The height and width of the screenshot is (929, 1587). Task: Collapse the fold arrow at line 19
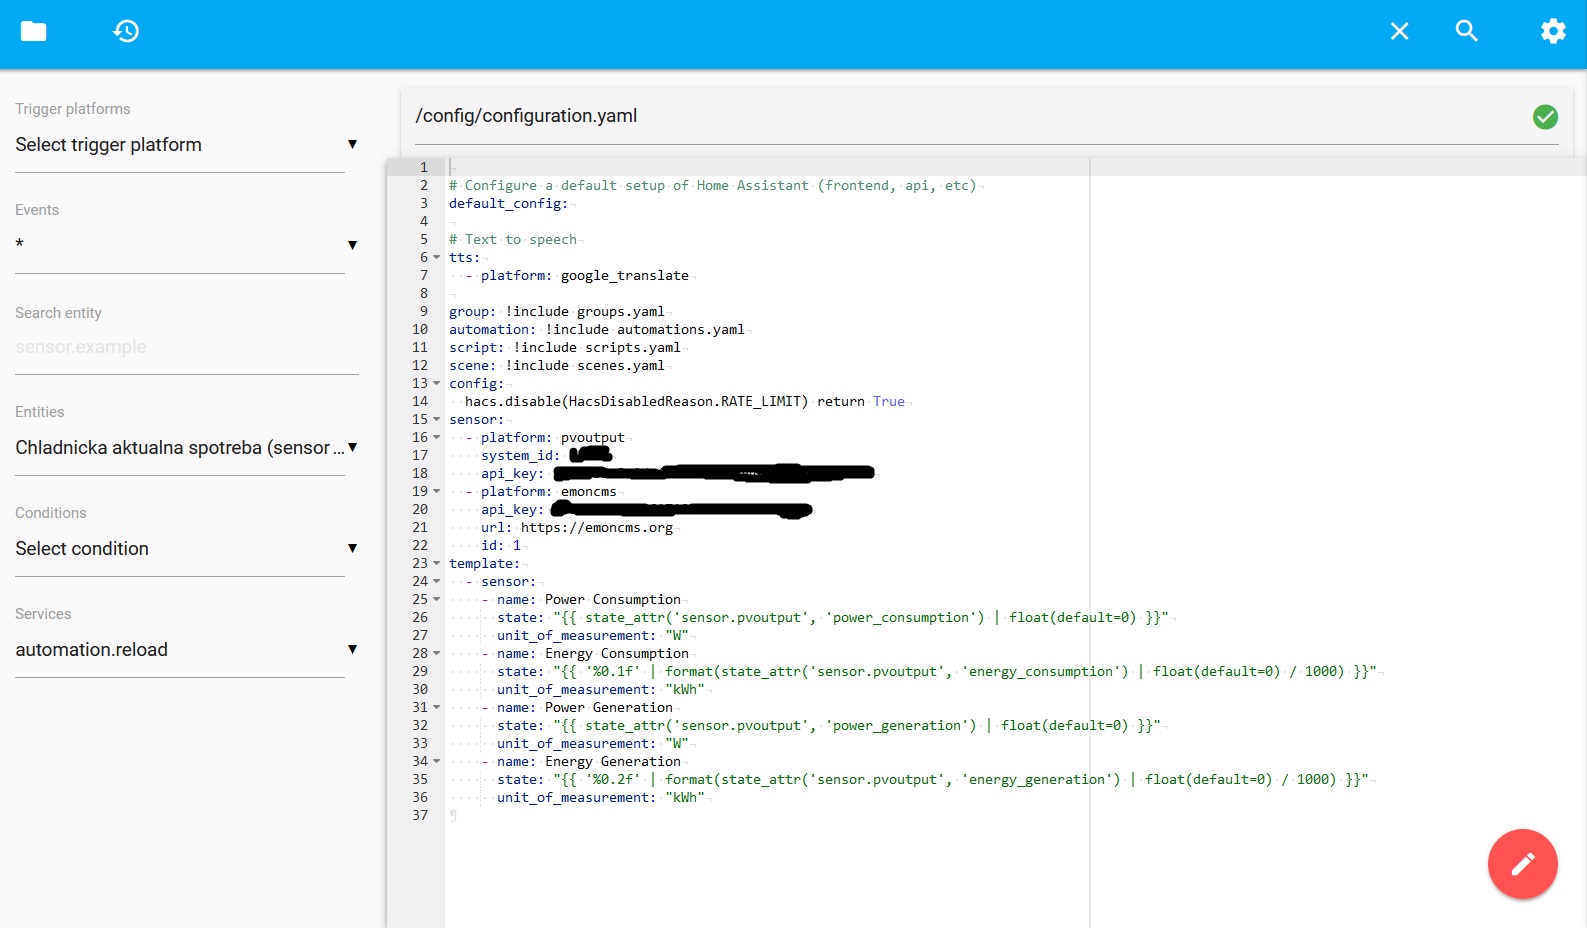(436, 492)
